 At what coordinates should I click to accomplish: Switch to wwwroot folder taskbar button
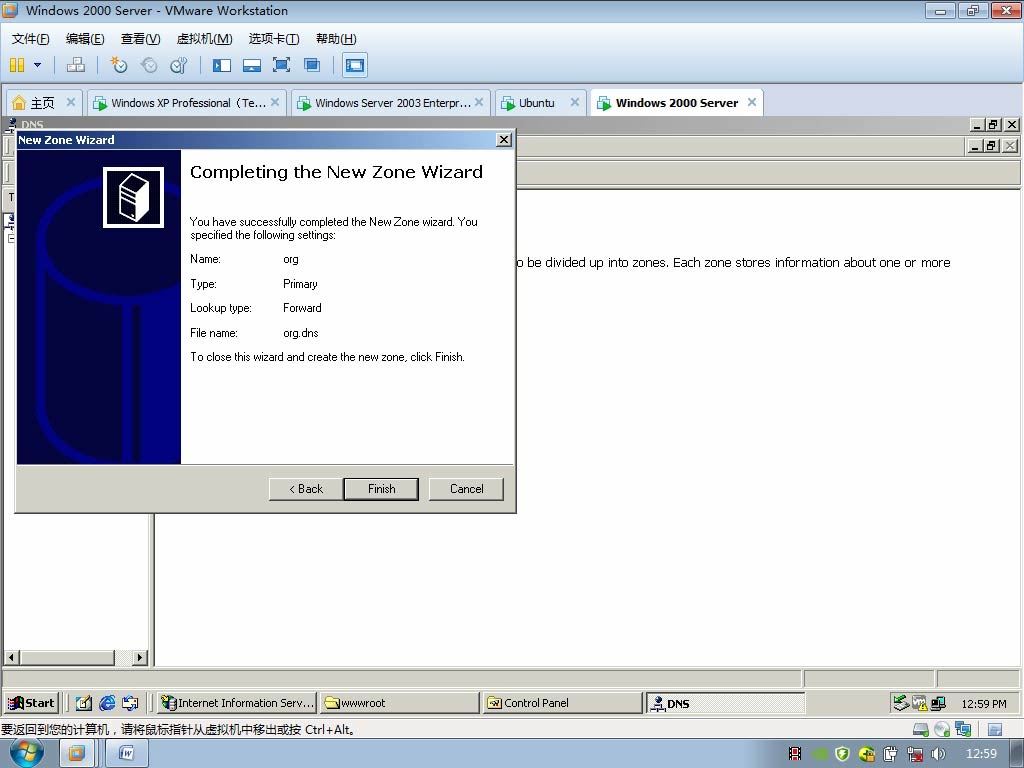click(x=400, y=703)
